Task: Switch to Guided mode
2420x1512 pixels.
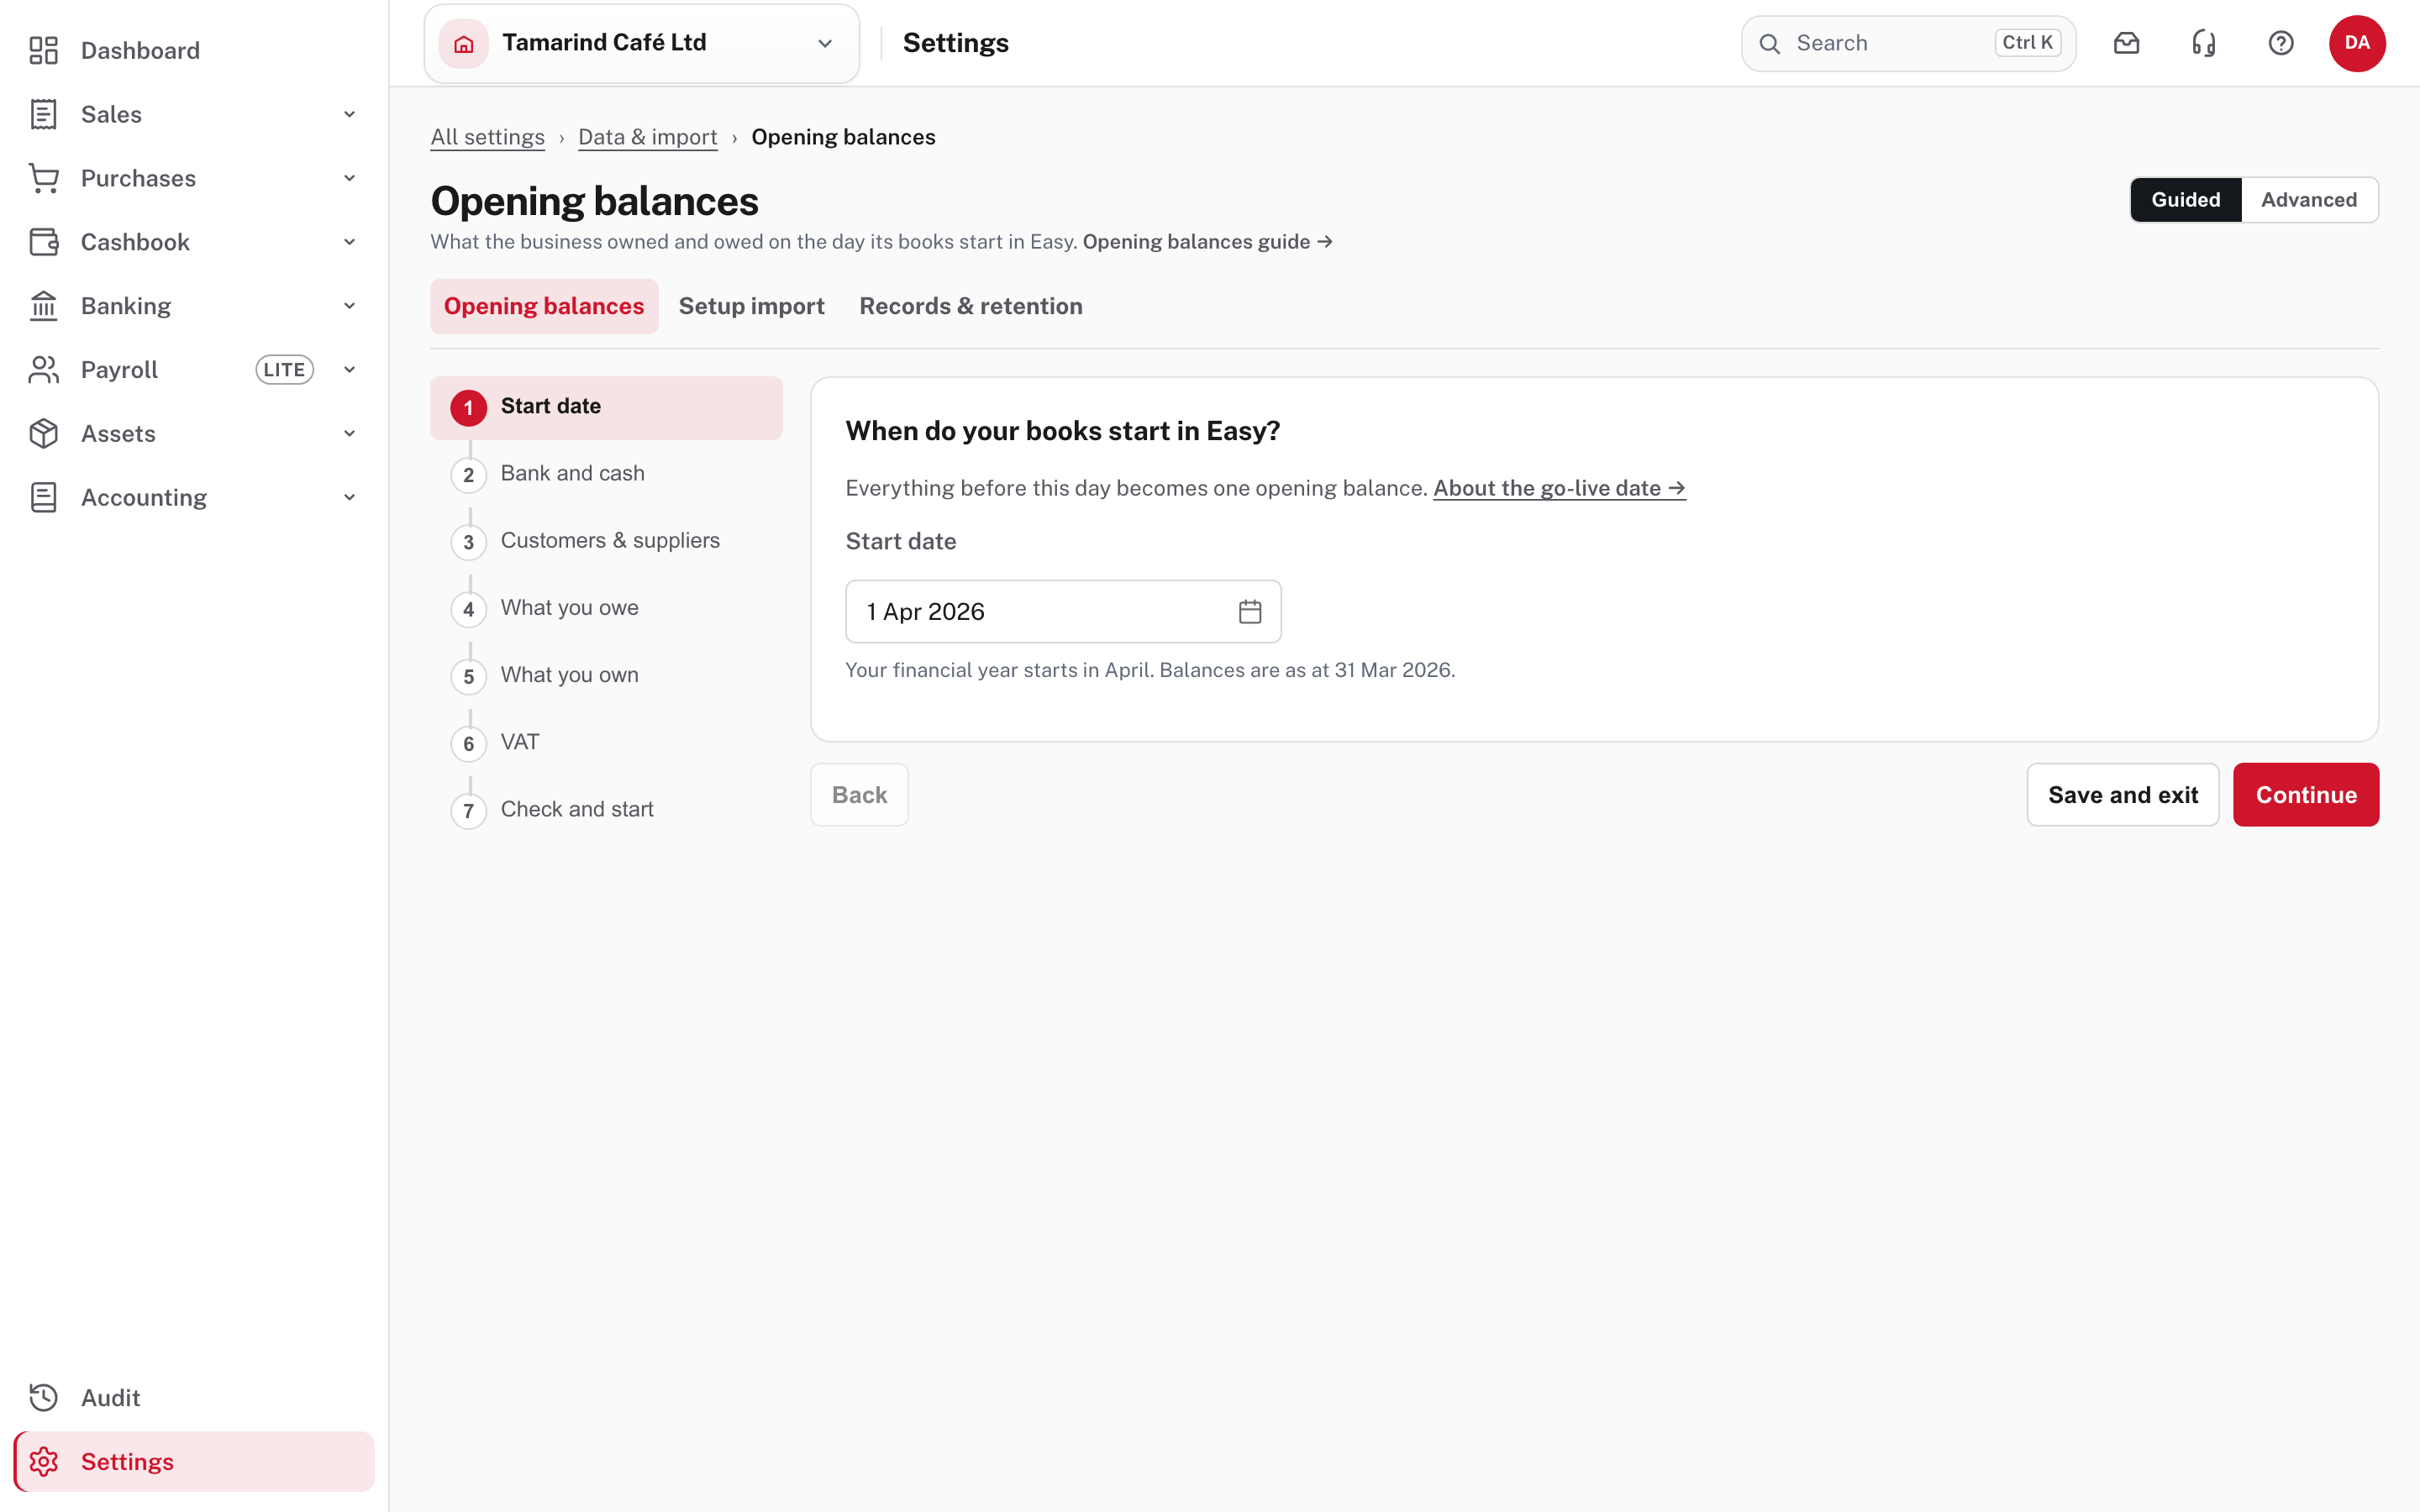Action: pos(2186,200)
